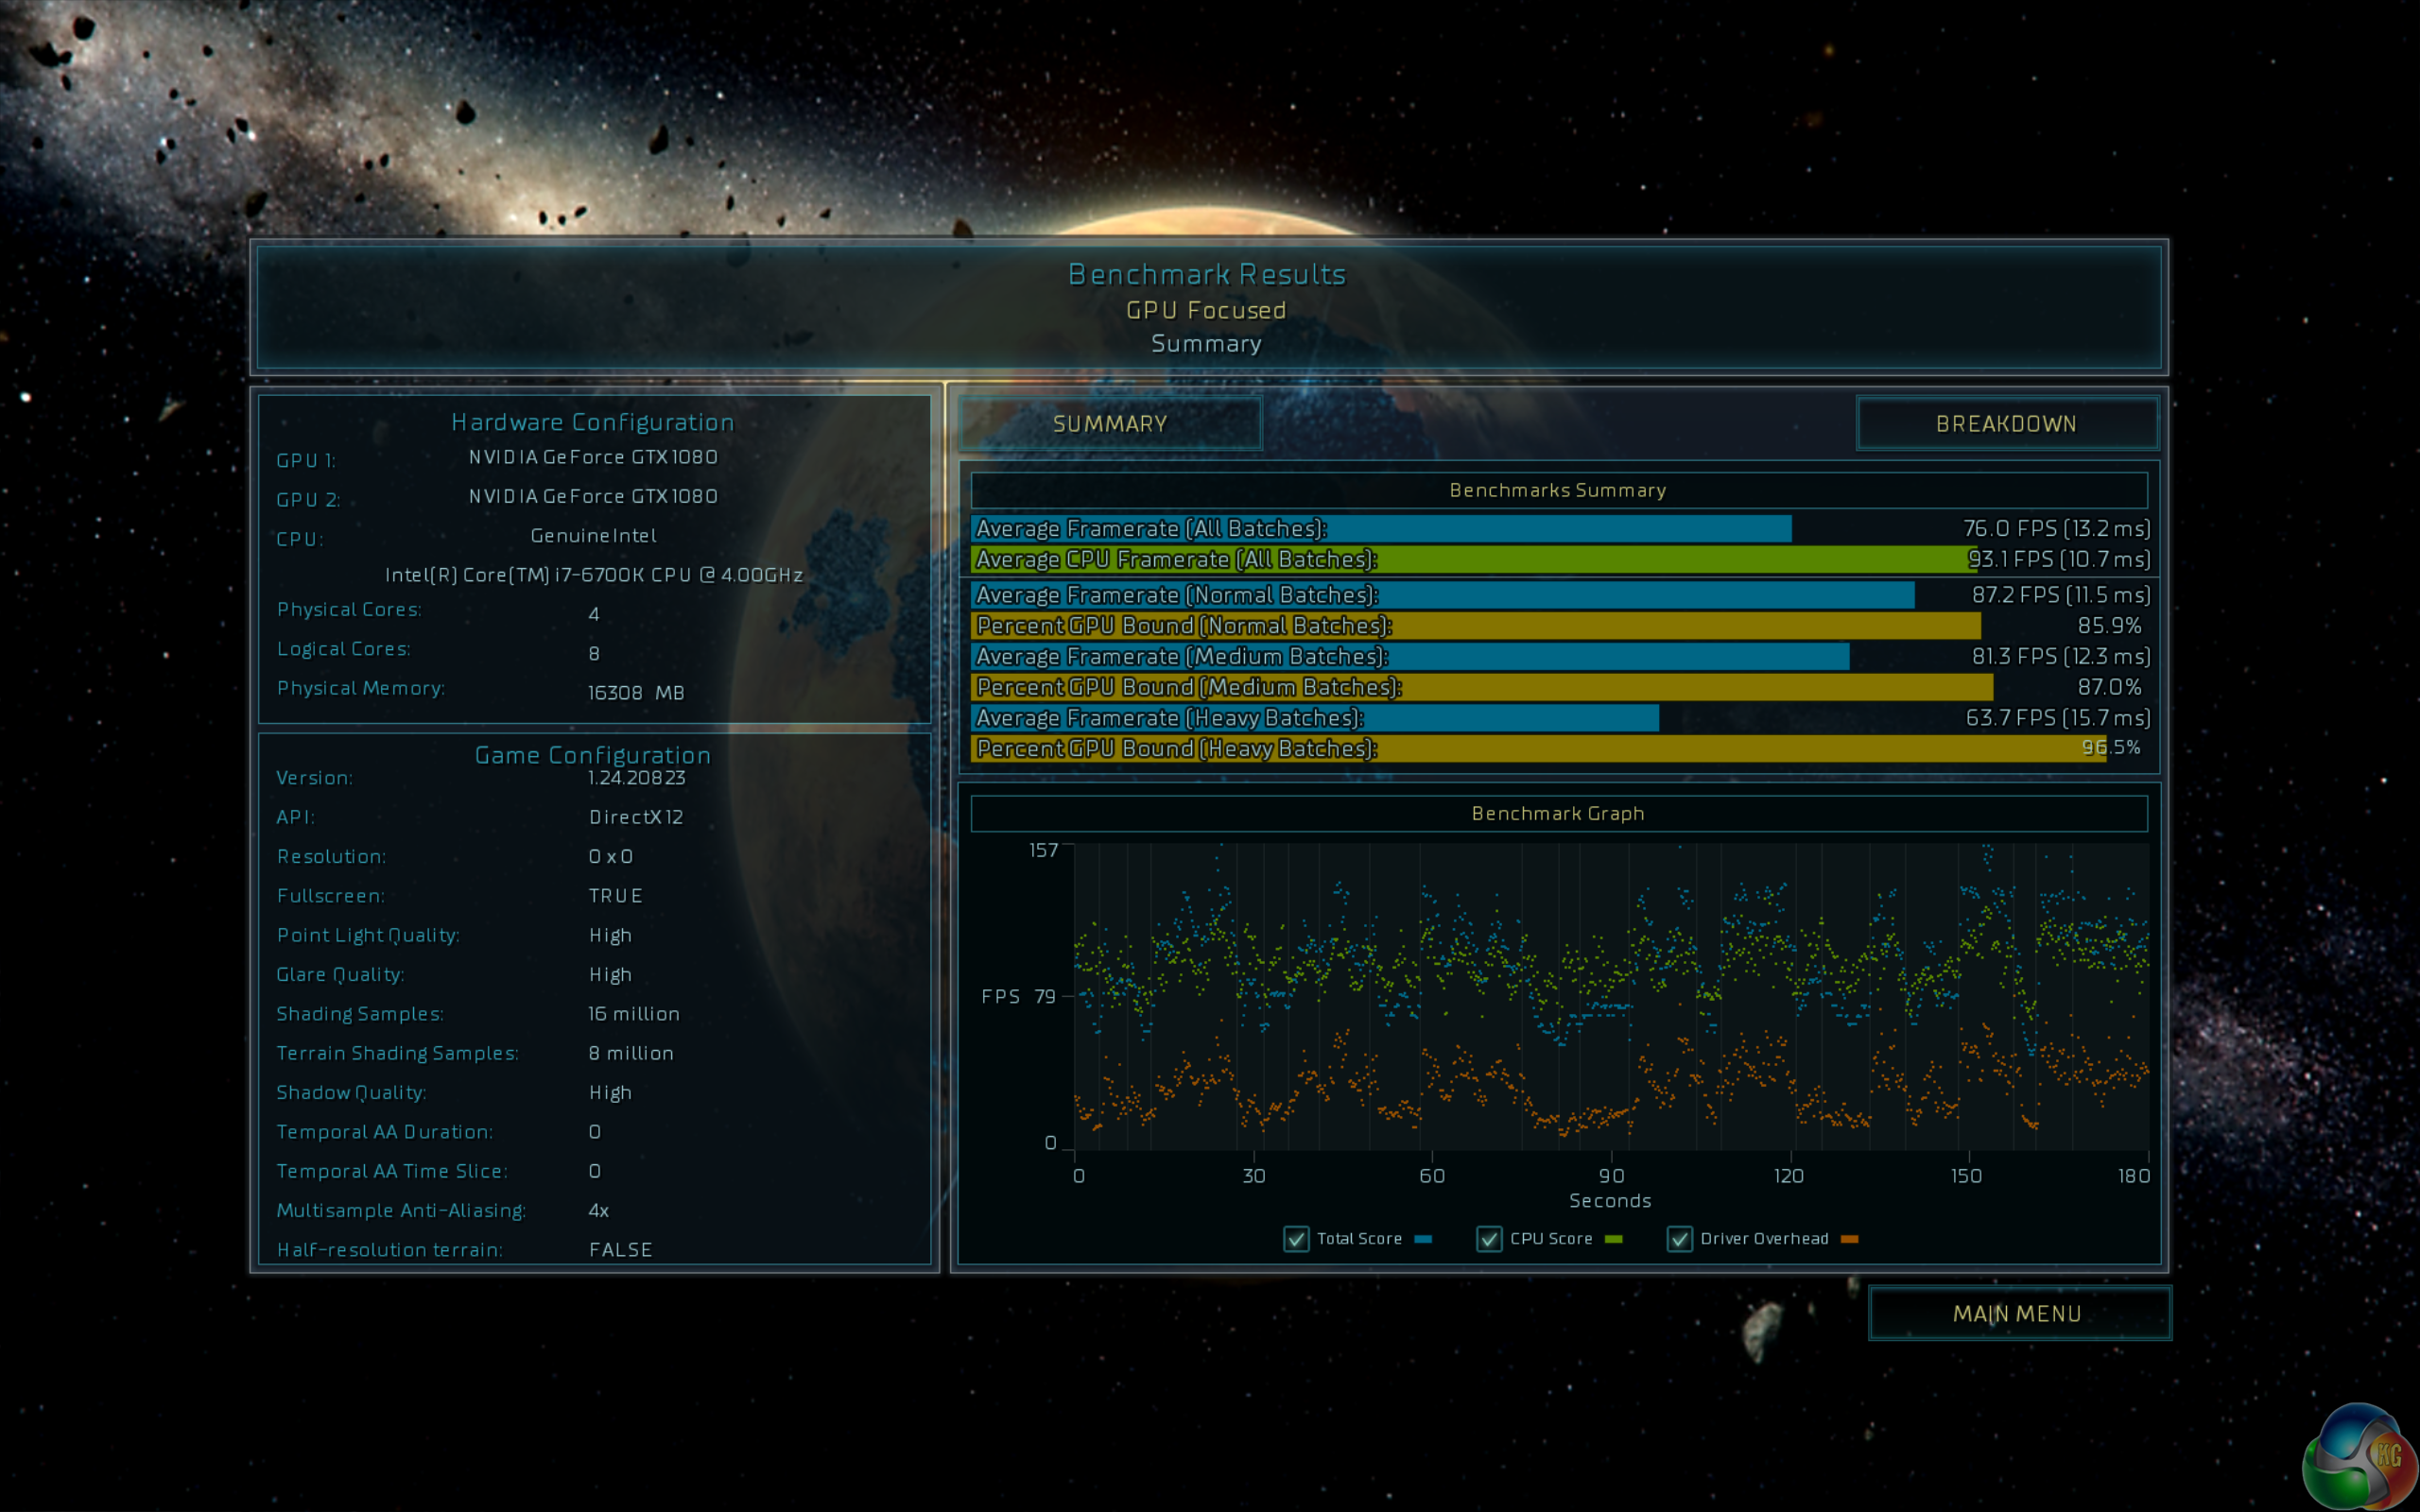This screenshot has width=2420, height=1512.
Task: Click the blue Total Score legend swatch
Action: click(x=1423, y=1239)
